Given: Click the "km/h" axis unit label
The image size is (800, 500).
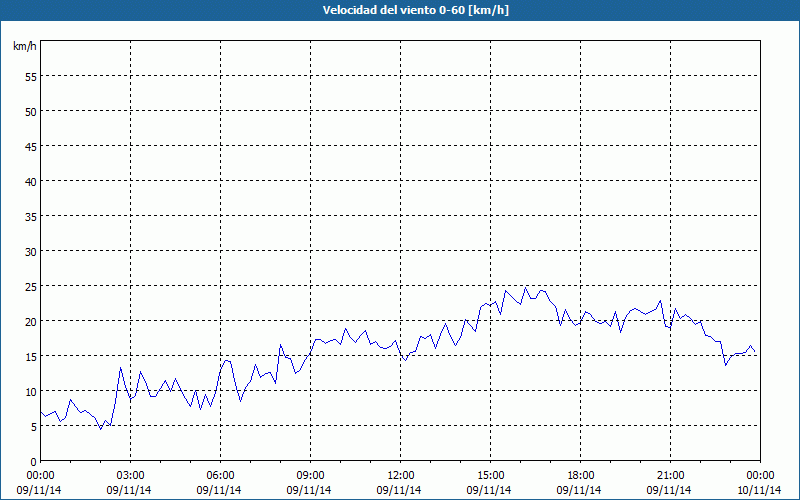Looking at the screenshot, I should (24, 46).
